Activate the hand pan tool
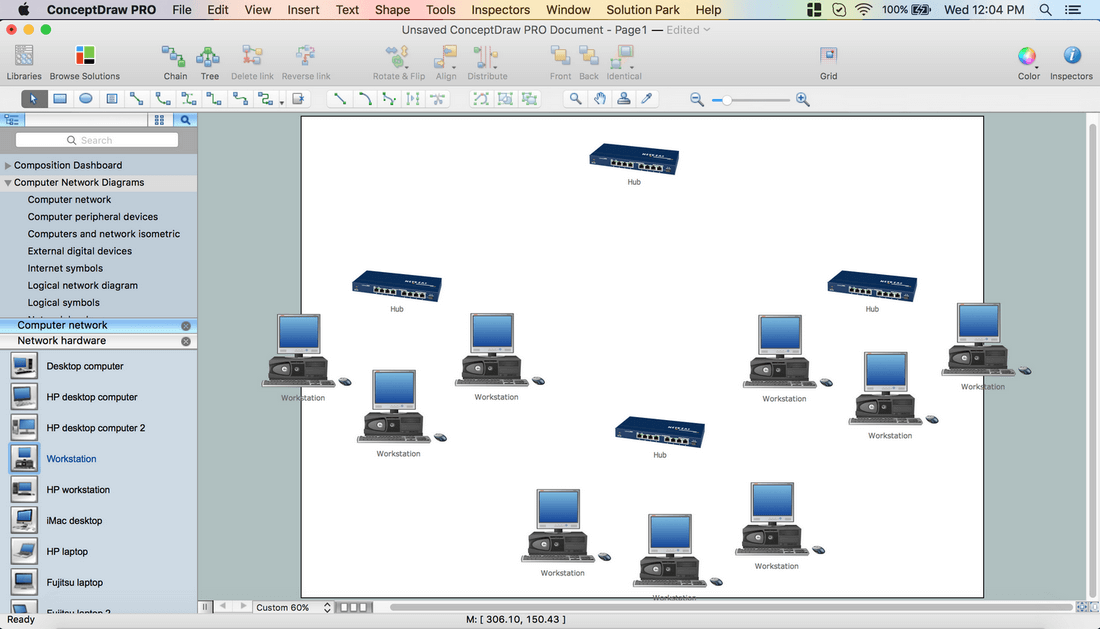Screen dimensions: 1100x629 click(599, 99)
